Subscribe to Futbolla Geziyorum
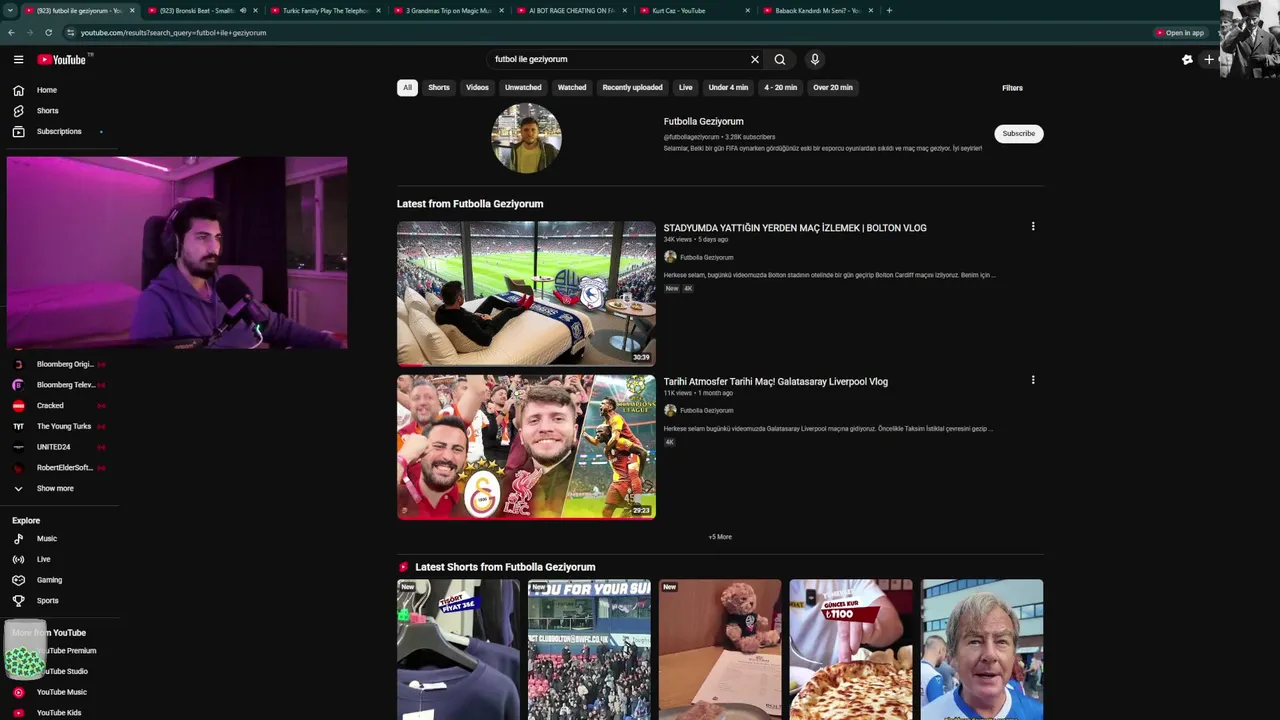 [x=1019, y=133]
